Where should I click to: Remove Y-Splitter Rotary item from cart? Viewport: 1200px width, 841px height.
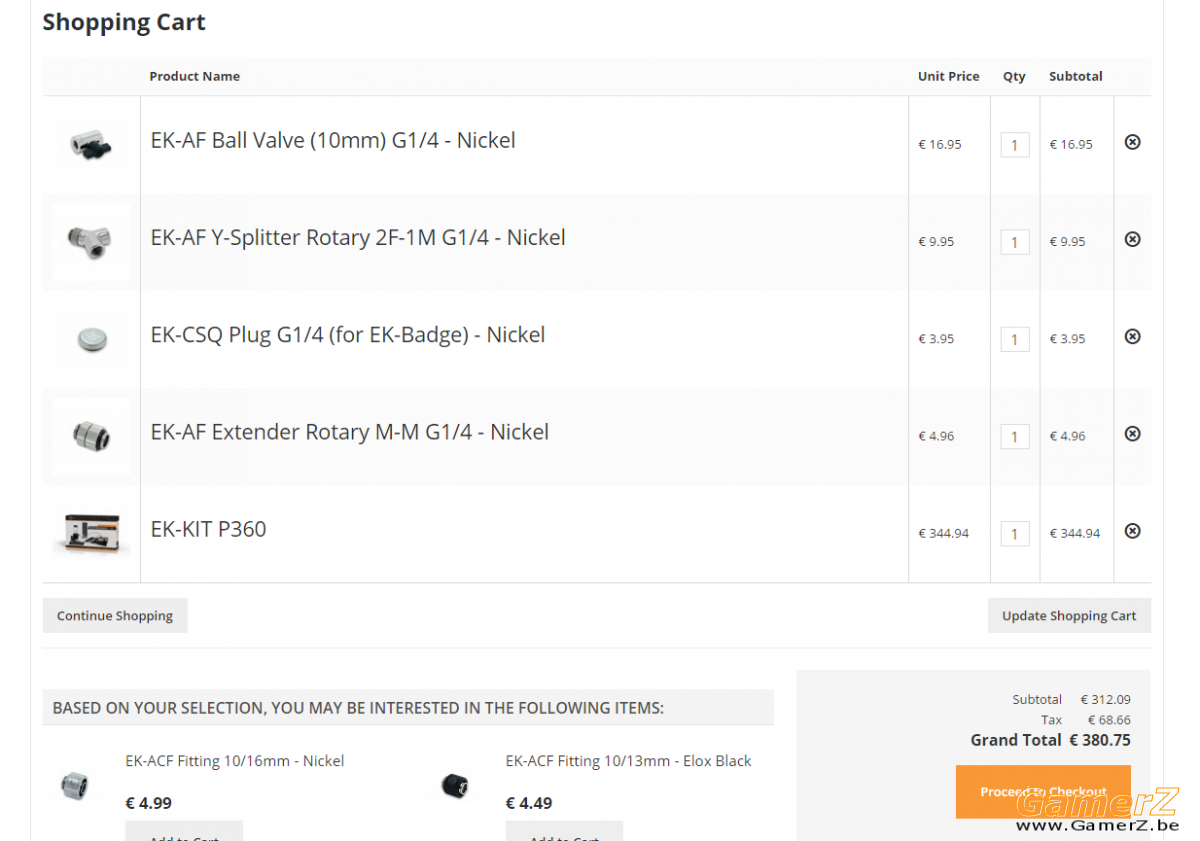point(1132,239)
